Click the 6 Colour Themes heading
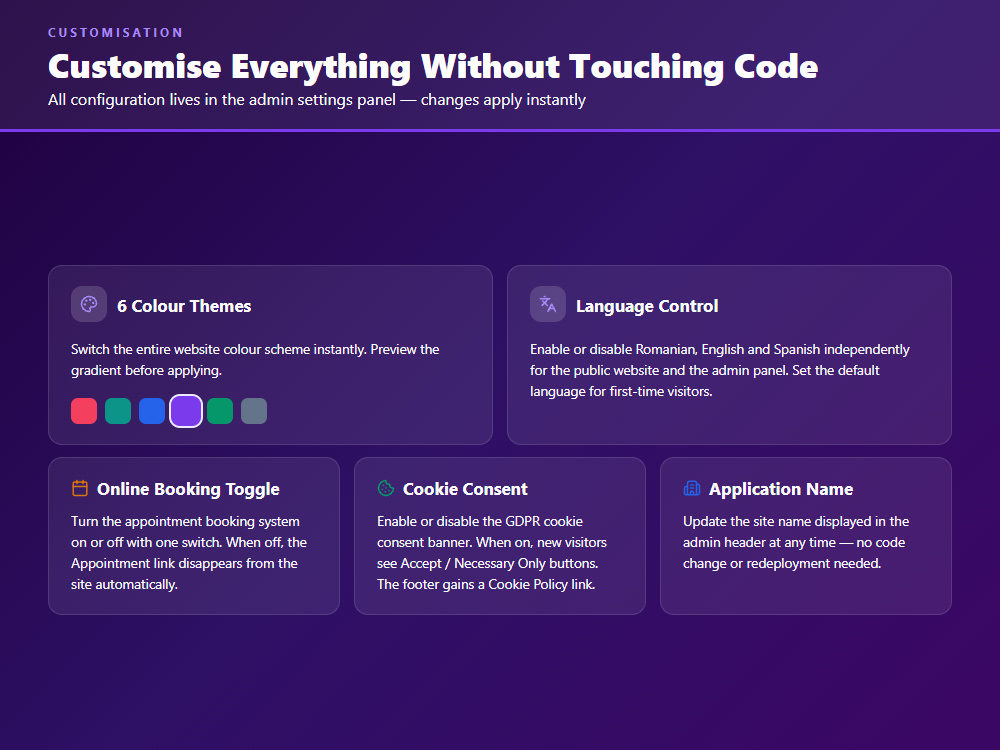 (184, 306)
